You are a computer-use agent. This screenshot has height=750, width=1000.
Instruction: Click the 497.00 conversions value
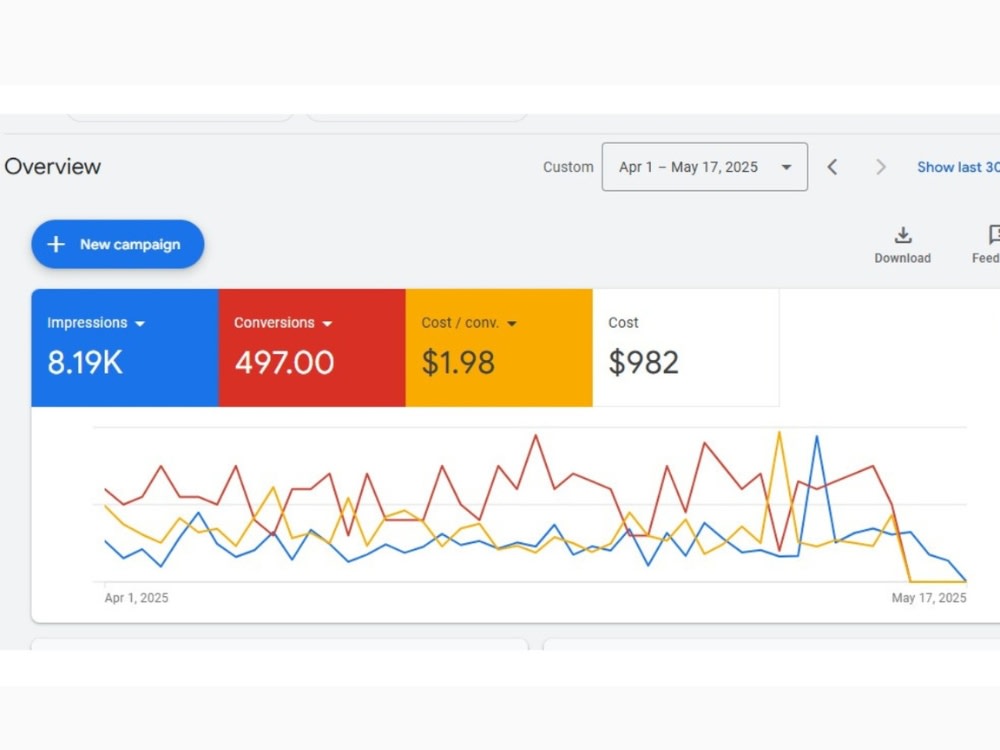284,362
